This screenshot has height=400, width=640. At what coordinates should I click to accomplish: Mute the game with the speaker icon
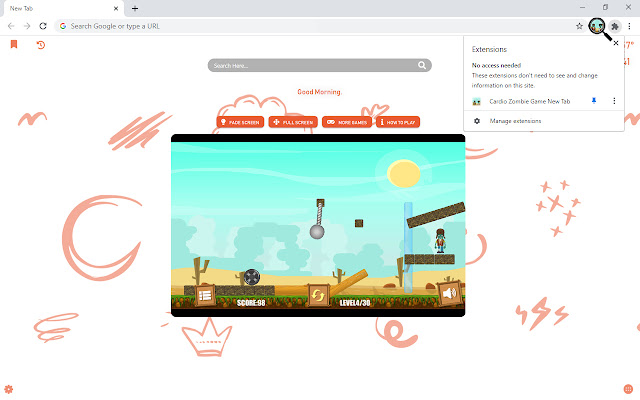click(x=449, y=293)
